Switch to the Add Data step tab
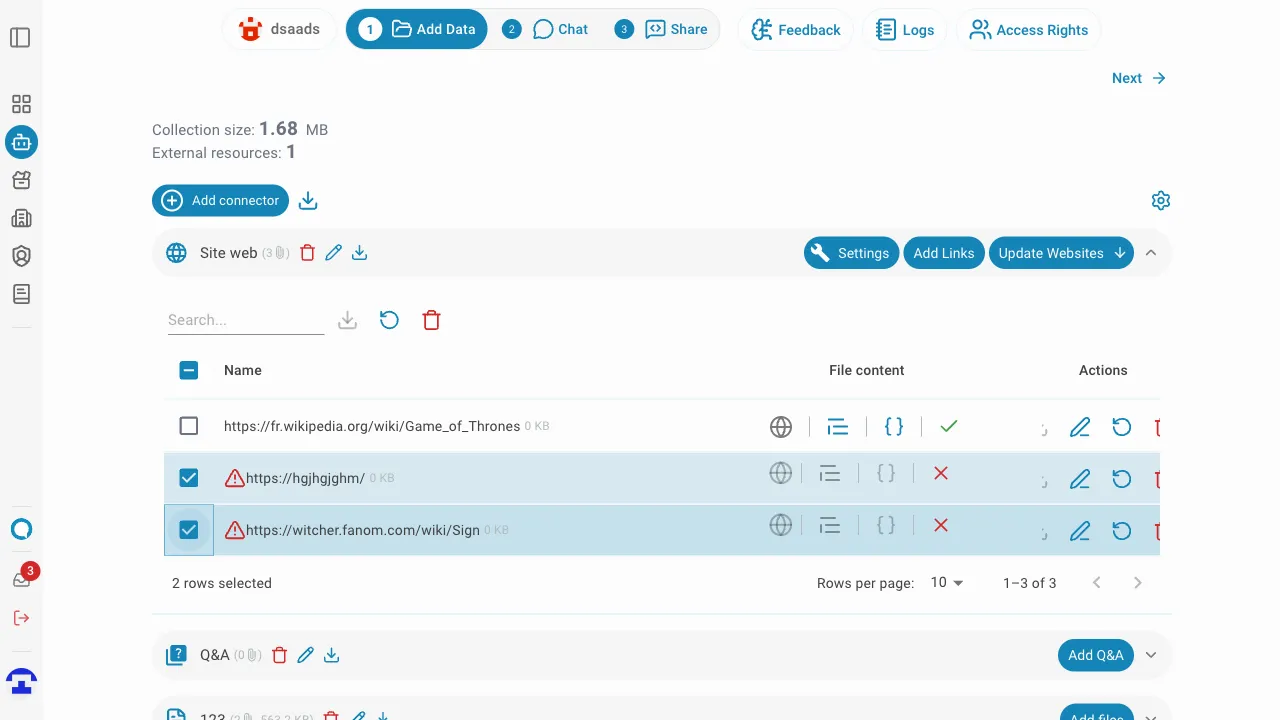This screenshot has height=720, width=1280. [x=417, y=29]
